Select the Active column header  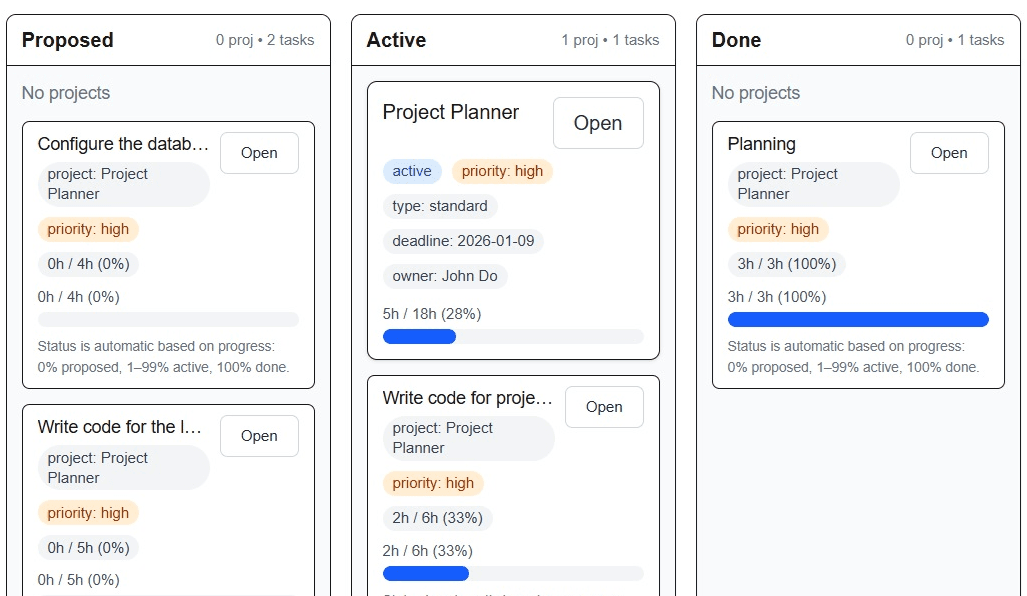395,40
